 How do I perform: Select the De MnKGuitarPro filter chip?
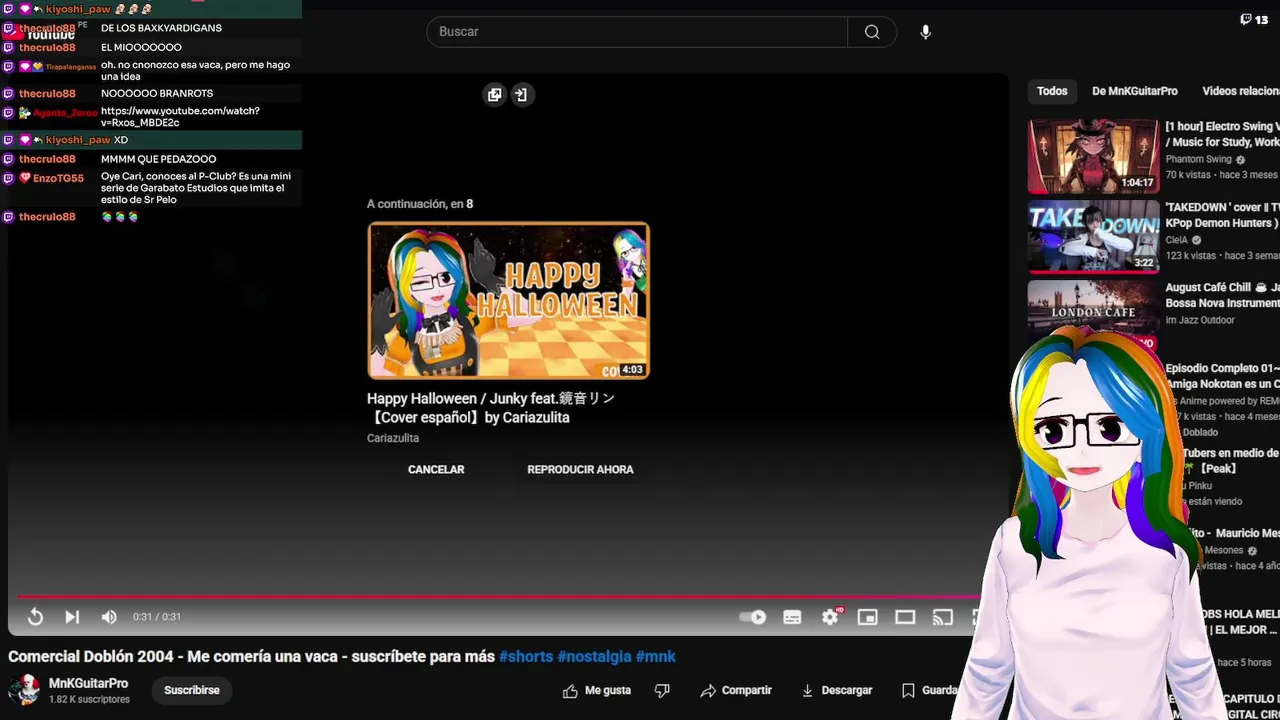pyautogui.click(x=1135, y=91)
